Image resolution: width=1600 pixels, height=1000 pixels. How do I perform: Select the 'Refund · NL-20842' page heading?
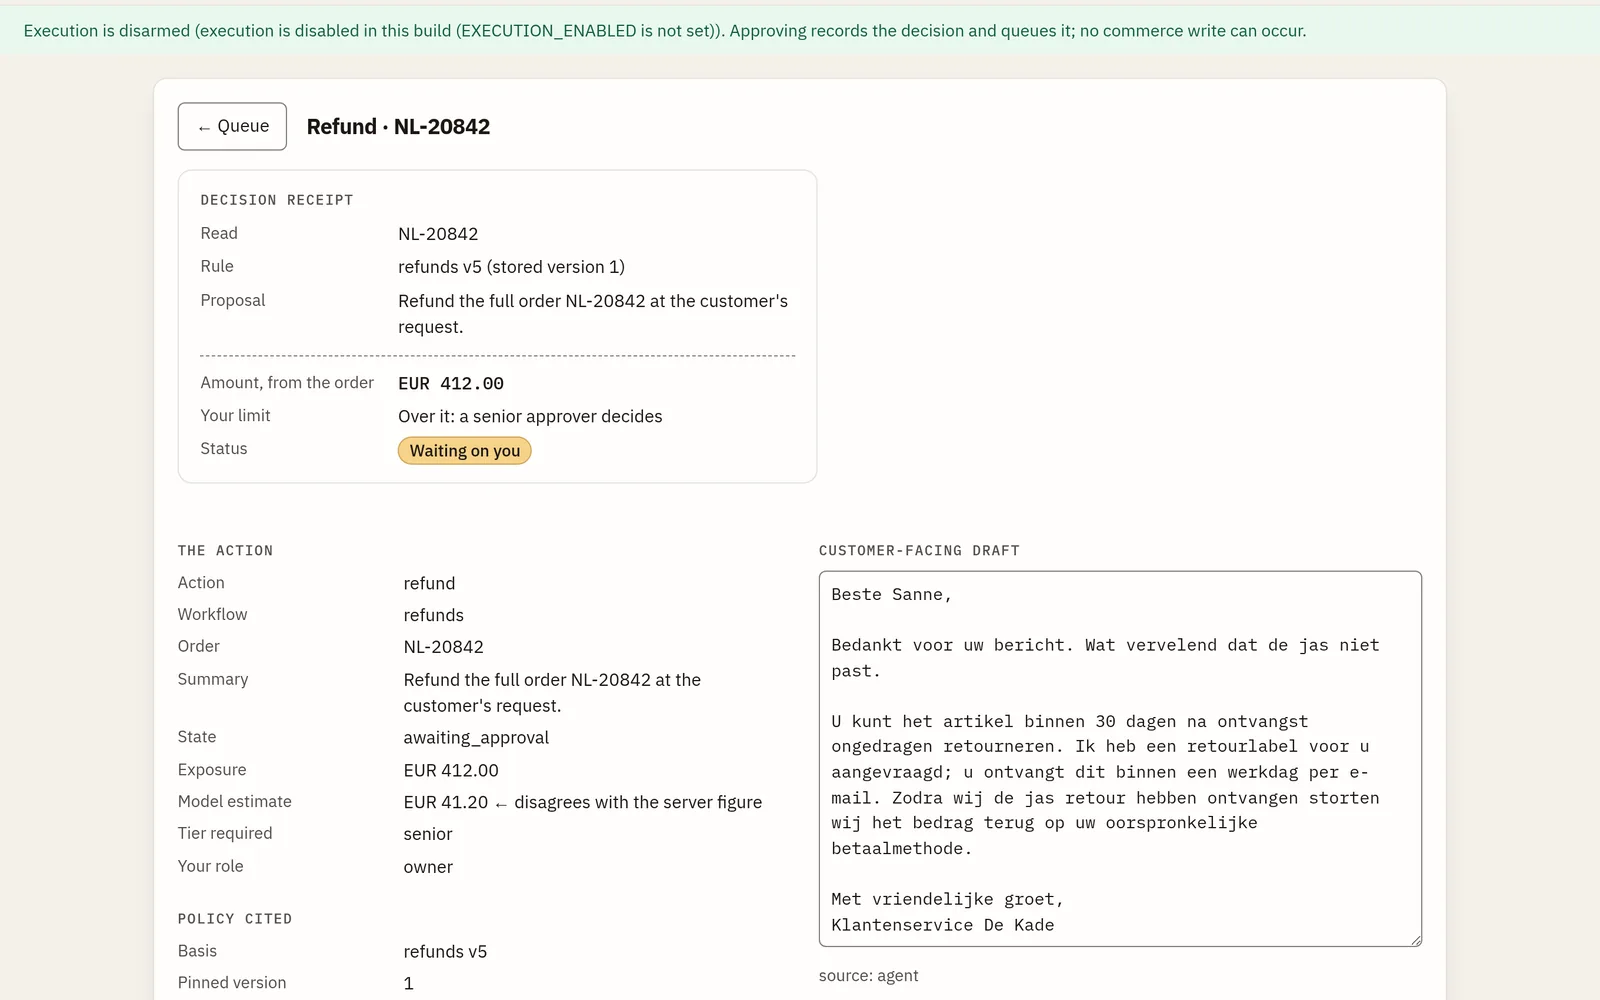coord(398,127)
